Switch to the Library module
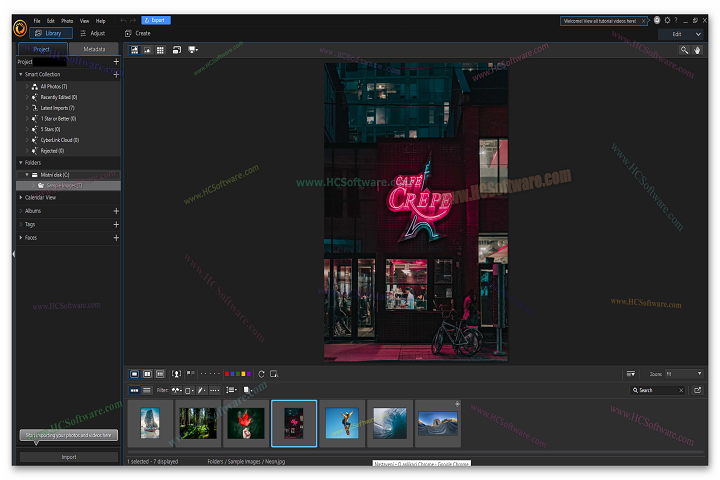This screenshot has width=720, height=480. click(51, 33)
